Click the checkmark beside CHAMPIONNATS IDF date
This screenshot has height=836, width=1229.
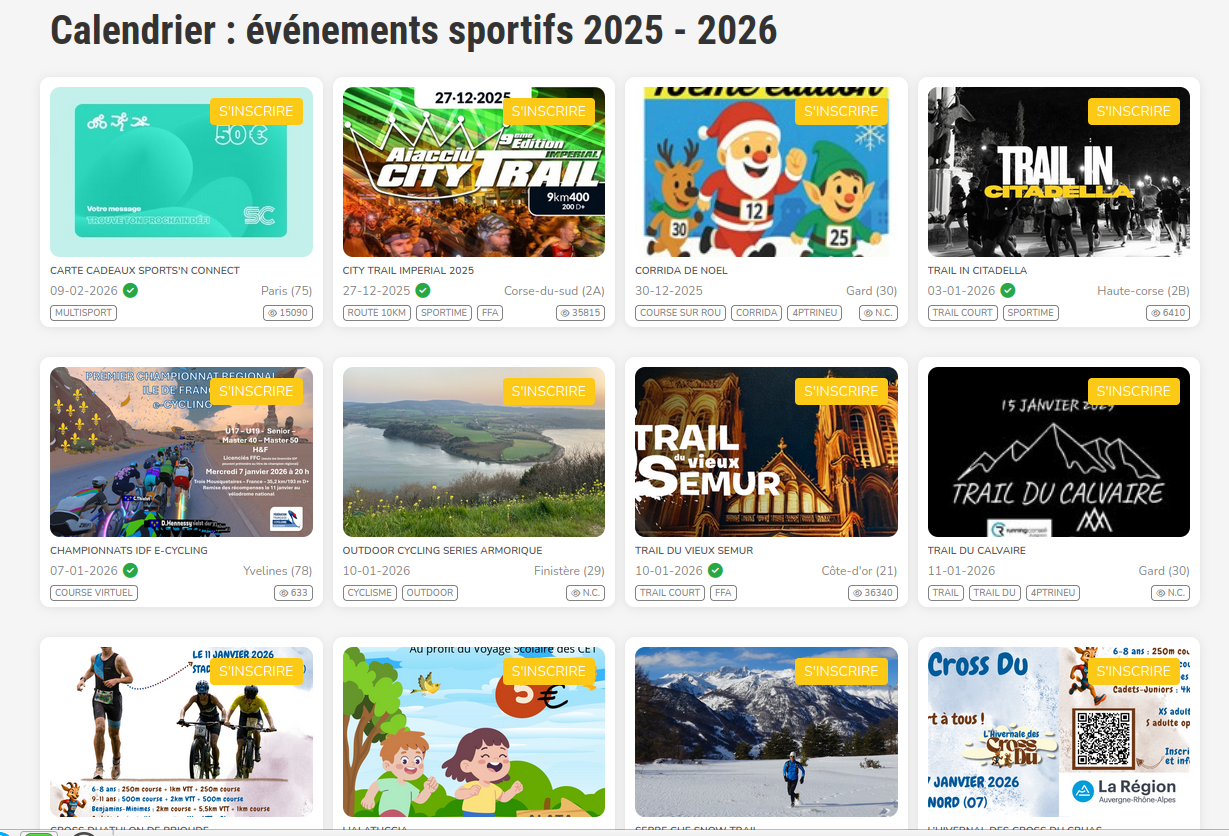(x=132, y=570)
